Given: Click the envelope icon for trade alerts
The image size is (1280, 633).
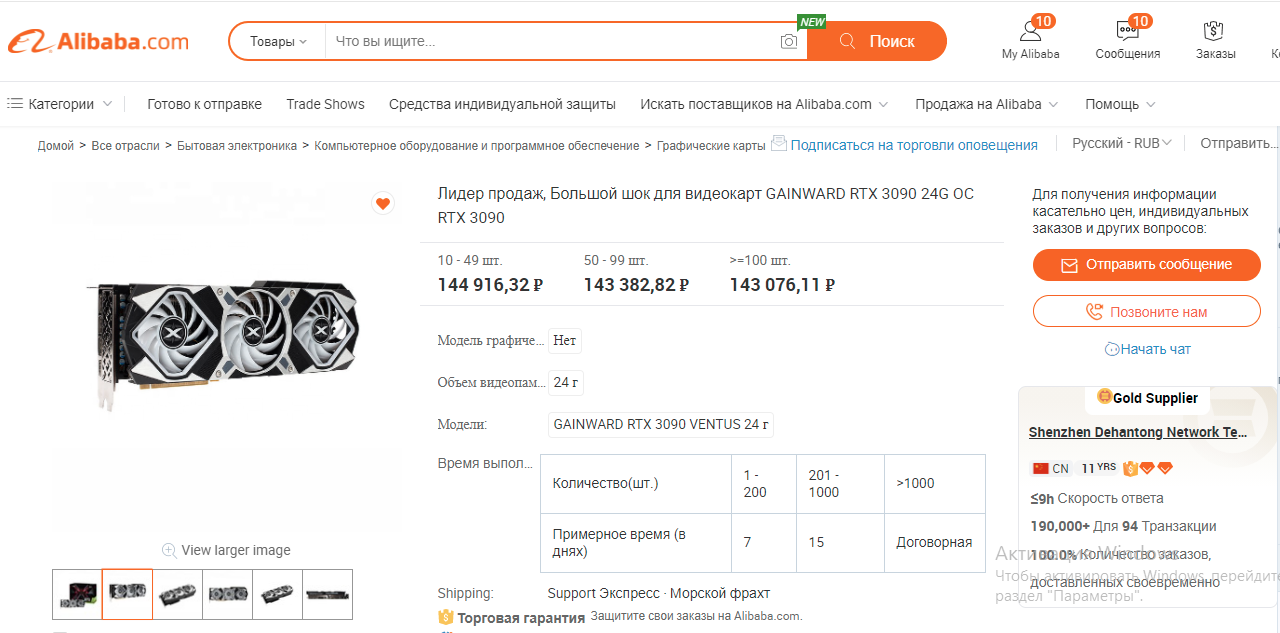Looking at the screenshot, I should click(x=779, y=144).
